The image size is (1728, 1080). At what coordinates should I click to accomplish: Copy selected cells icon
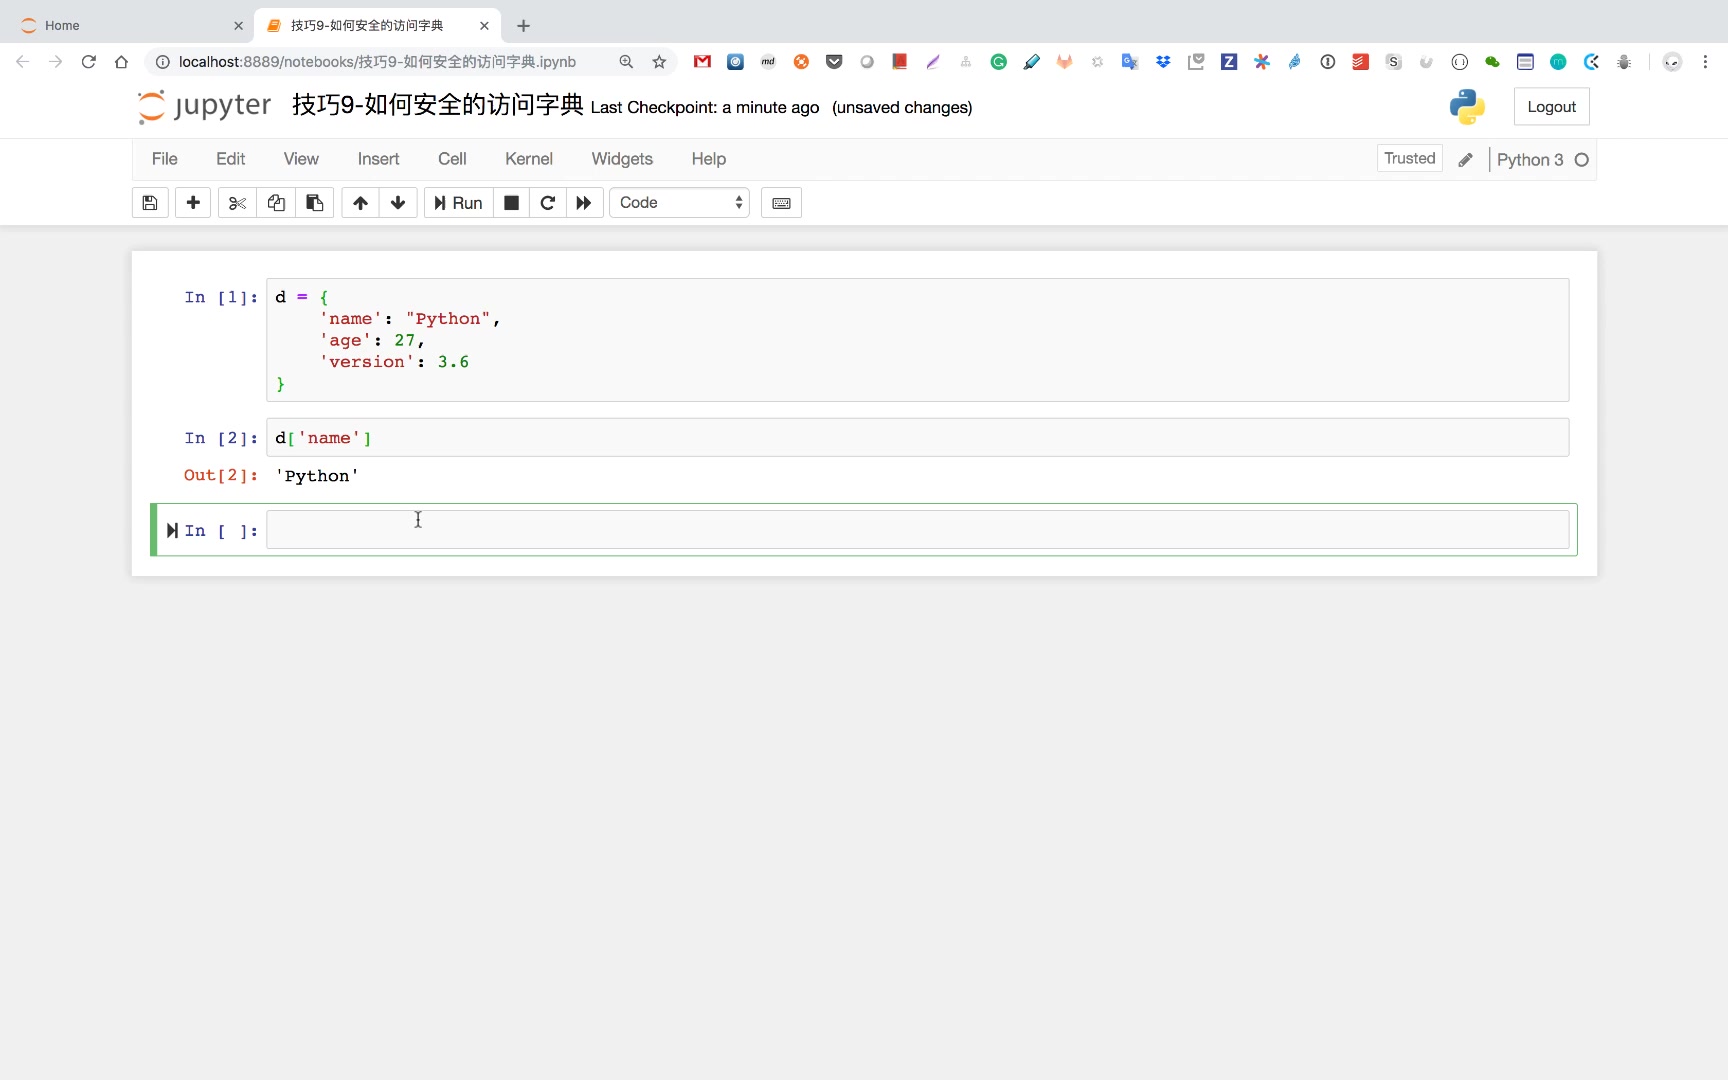(276, 203)
